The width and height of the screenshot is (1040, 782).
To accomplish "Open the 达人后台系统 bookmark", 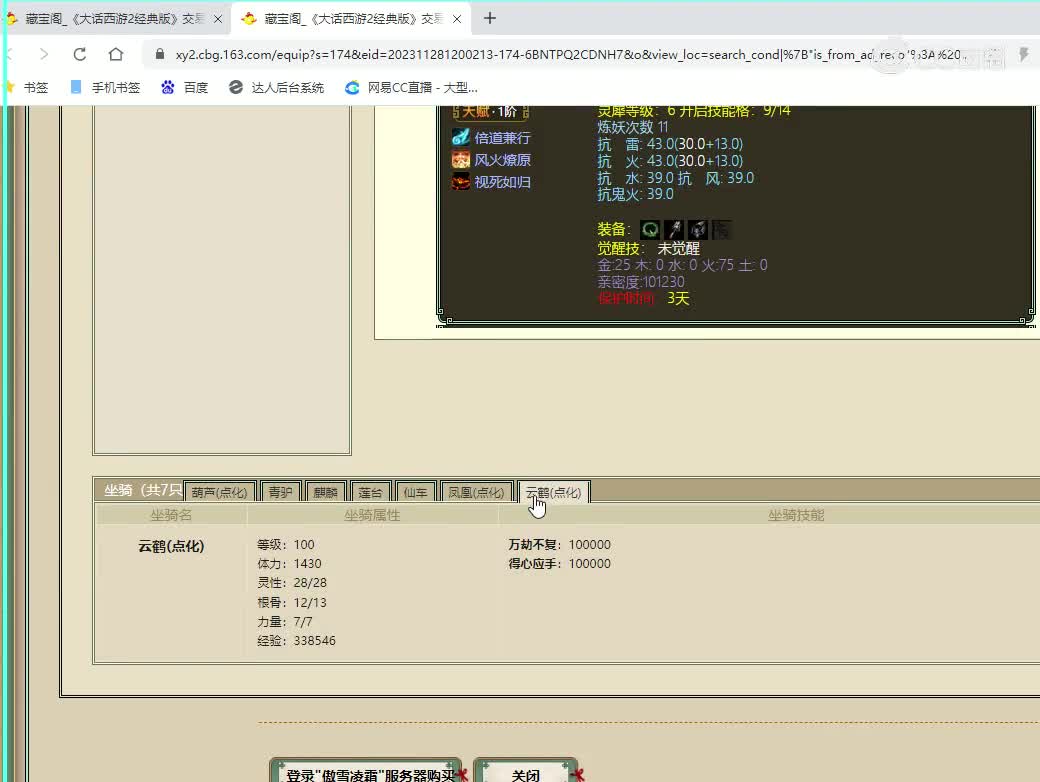I will (x=277, y=88).
